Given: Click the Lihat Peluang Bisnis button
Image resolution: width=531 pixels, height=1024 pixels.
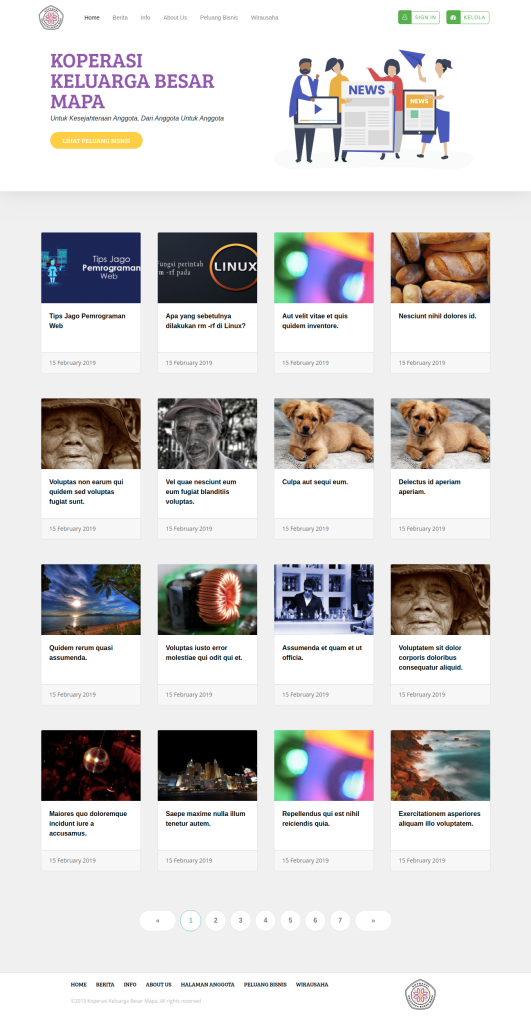Looking at the screenshot, I should tap(96, 140).
